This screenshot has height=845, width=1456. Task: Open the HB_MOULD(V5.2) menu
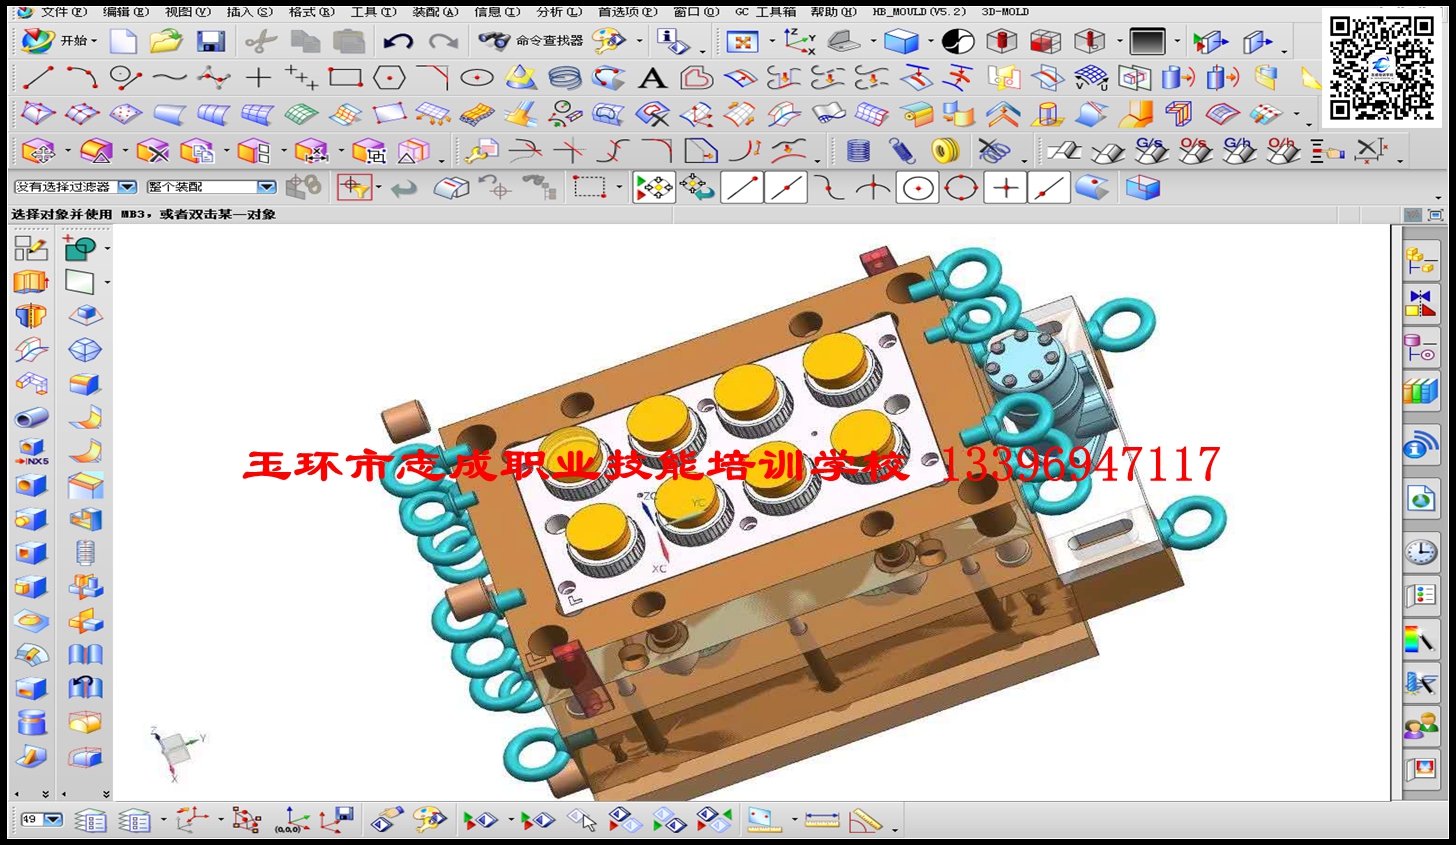coord(918,12)
